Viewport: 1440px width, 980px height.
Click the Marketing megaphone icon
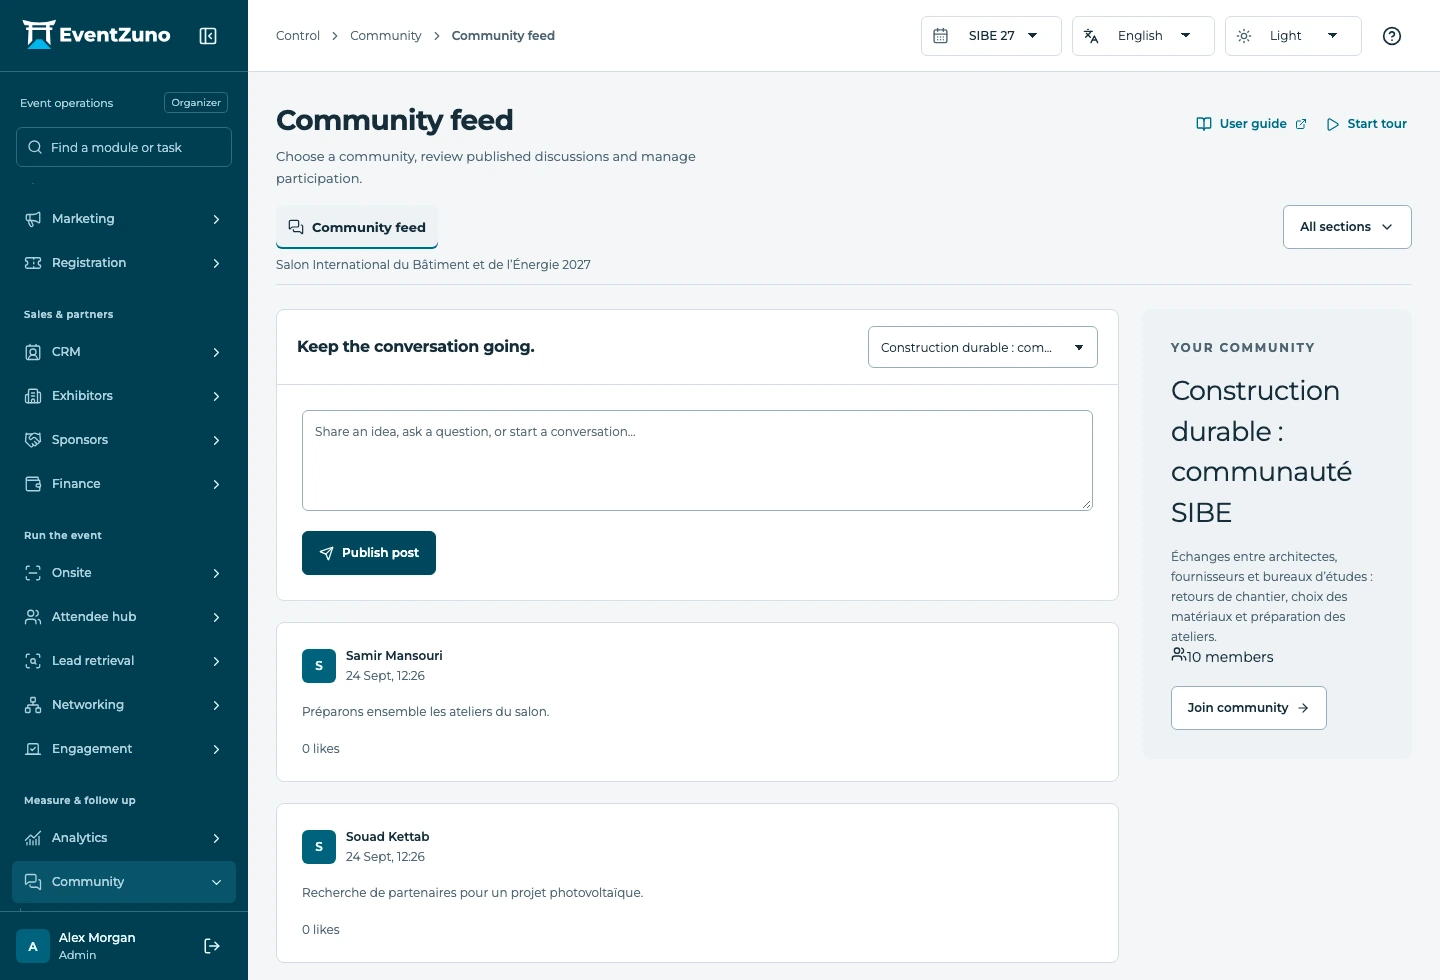[x=33, y=219]
